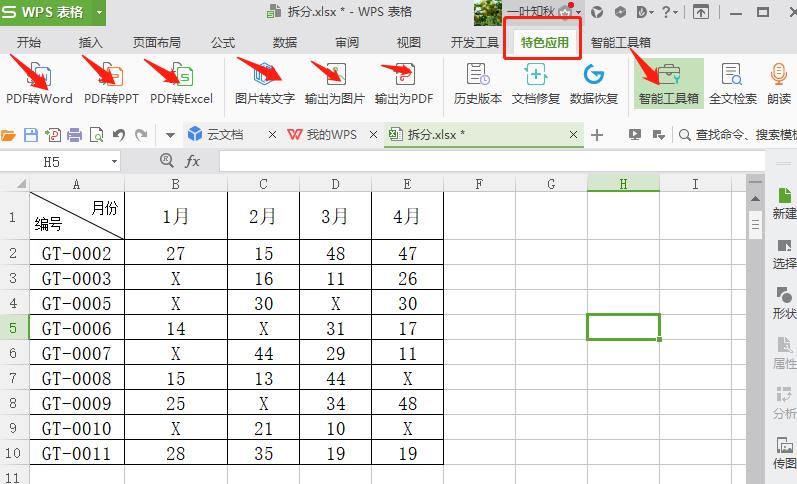Image resolution: width=797 pixels, height=484 pixels.
Task: Open 新建 in right sidebar
Action: pyautogui.click(x=784, y=203)
